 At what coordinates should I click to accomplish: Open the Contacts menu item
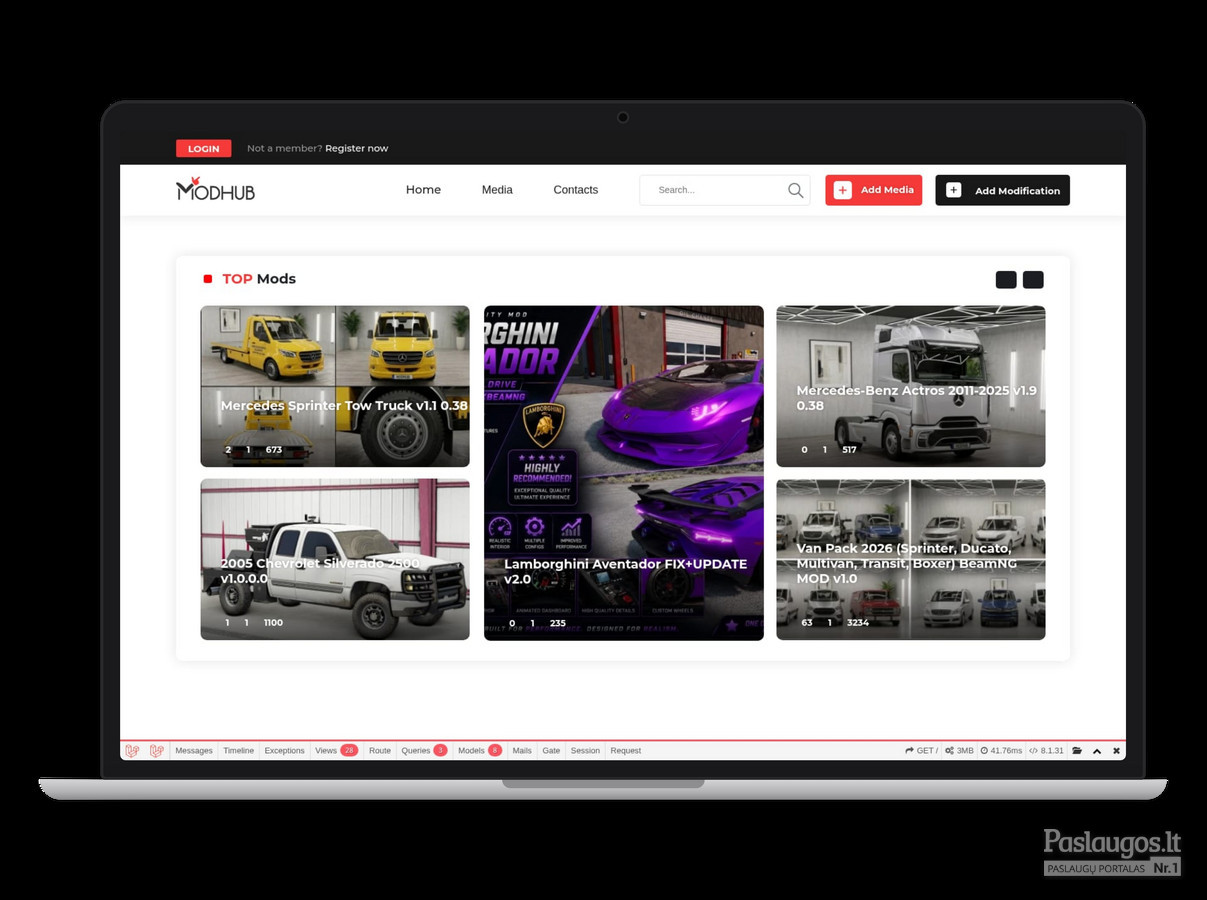[576, 190]
